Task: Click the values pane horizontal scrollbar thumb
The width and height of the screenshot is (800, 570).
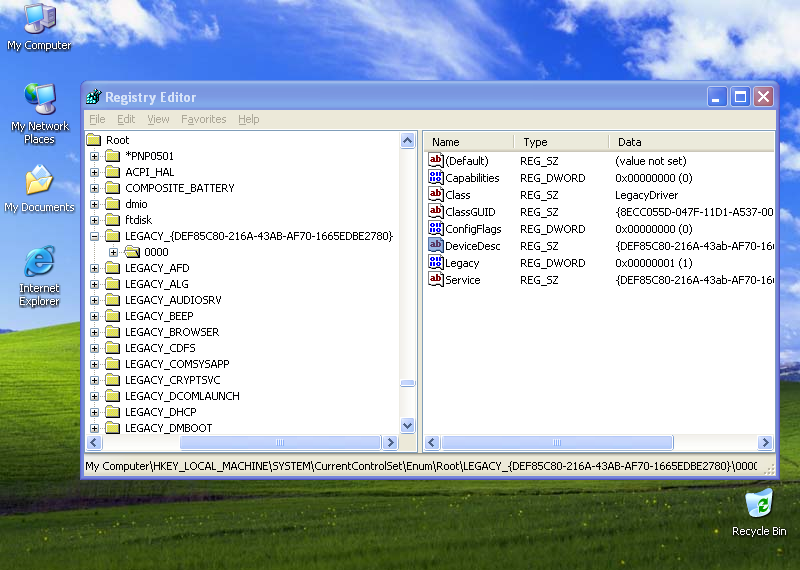Action: (x=557, y=442)
